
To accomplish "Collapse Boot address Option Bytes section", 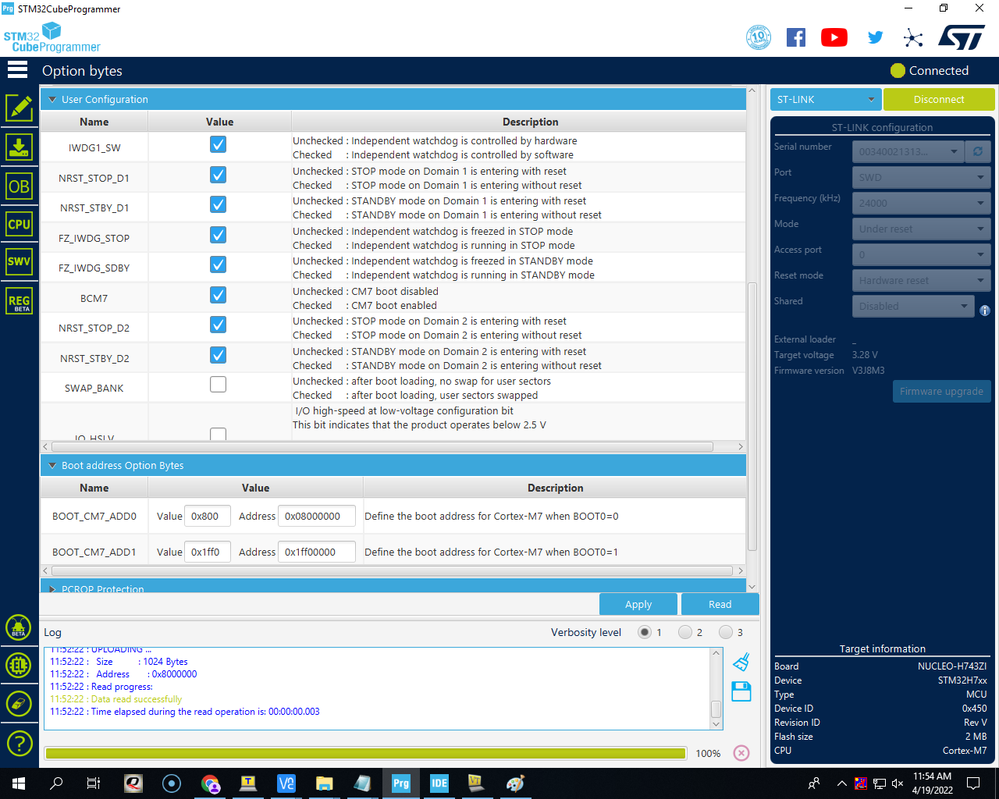I will pyautogui.click(x=52, y=465).
